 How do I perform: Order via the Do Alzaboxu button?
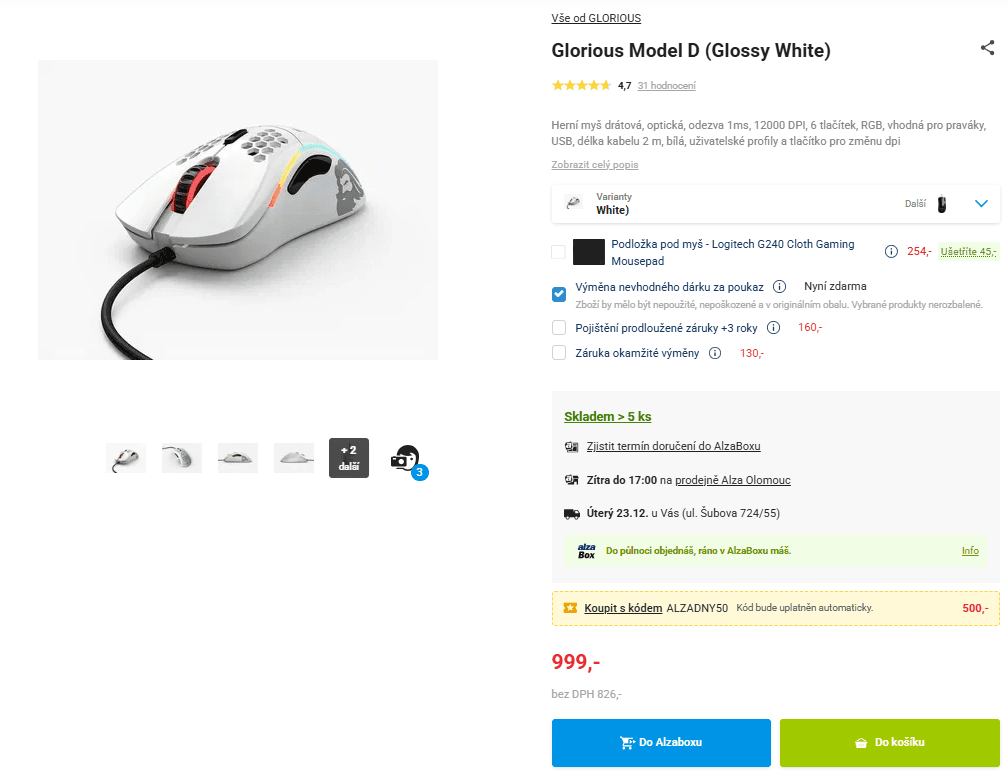[x=661, y=742]
